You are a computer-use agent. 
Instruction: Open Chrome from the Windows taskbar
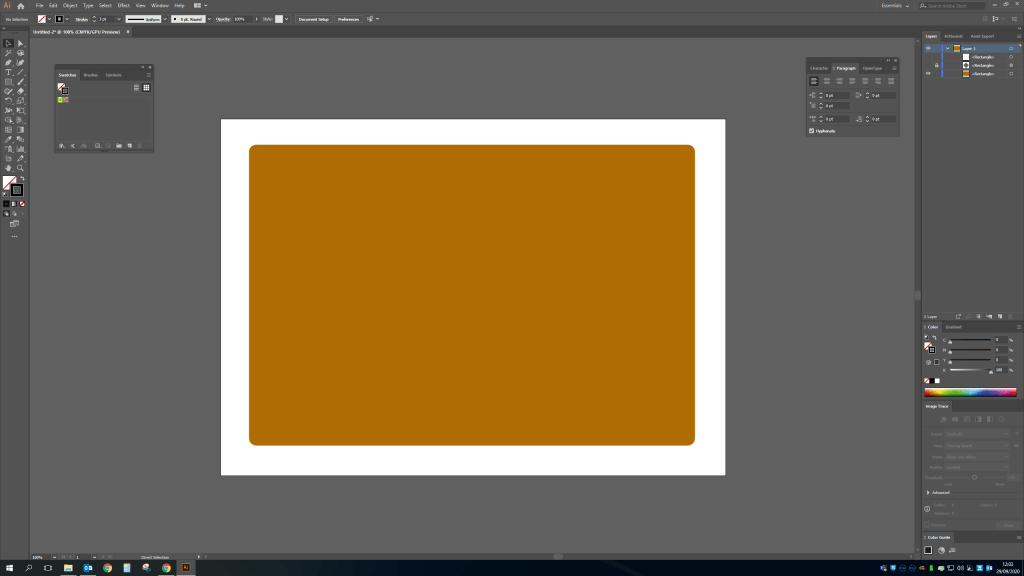(x=107, y=568)
